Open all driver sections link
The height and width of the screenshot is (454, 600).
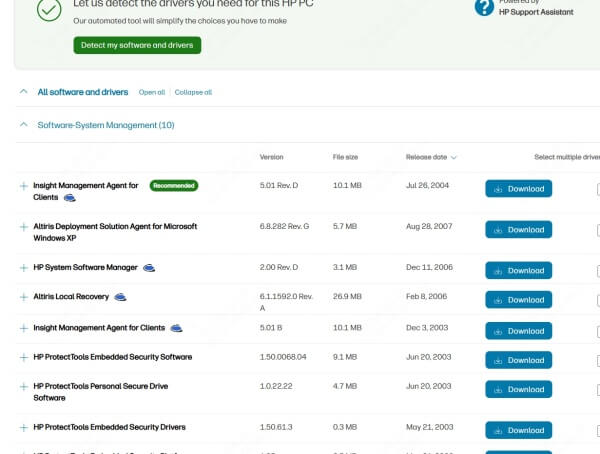(152, 92)
